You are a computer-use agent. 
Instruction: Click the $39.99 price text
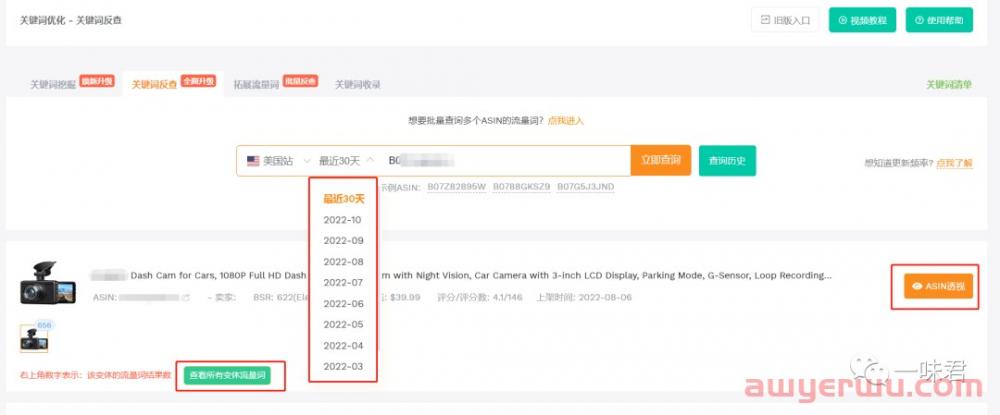pyautogui.click(x=405, y=297)
